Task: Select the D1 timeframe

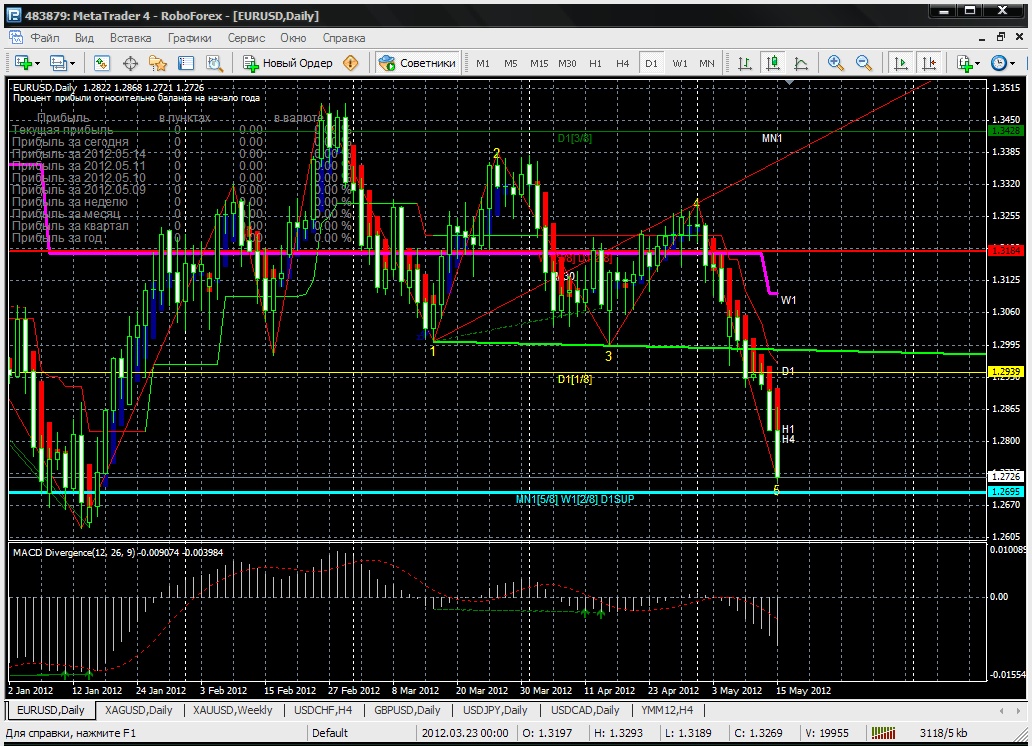Action: [651, 63]
